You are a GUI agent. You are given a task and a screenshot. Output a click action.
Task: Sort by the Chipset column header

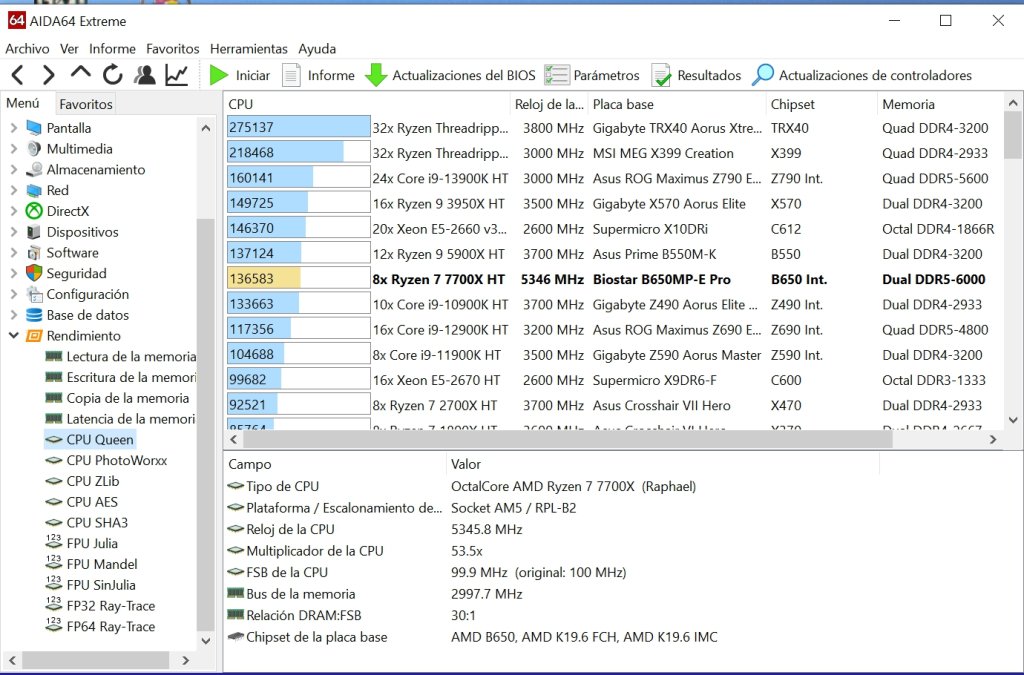click(821, 104)
